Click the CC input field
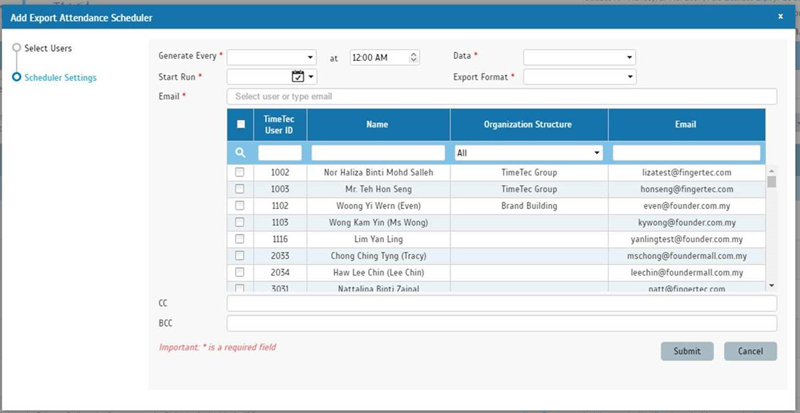The image size is (800, 413). [x=502, y=303]
